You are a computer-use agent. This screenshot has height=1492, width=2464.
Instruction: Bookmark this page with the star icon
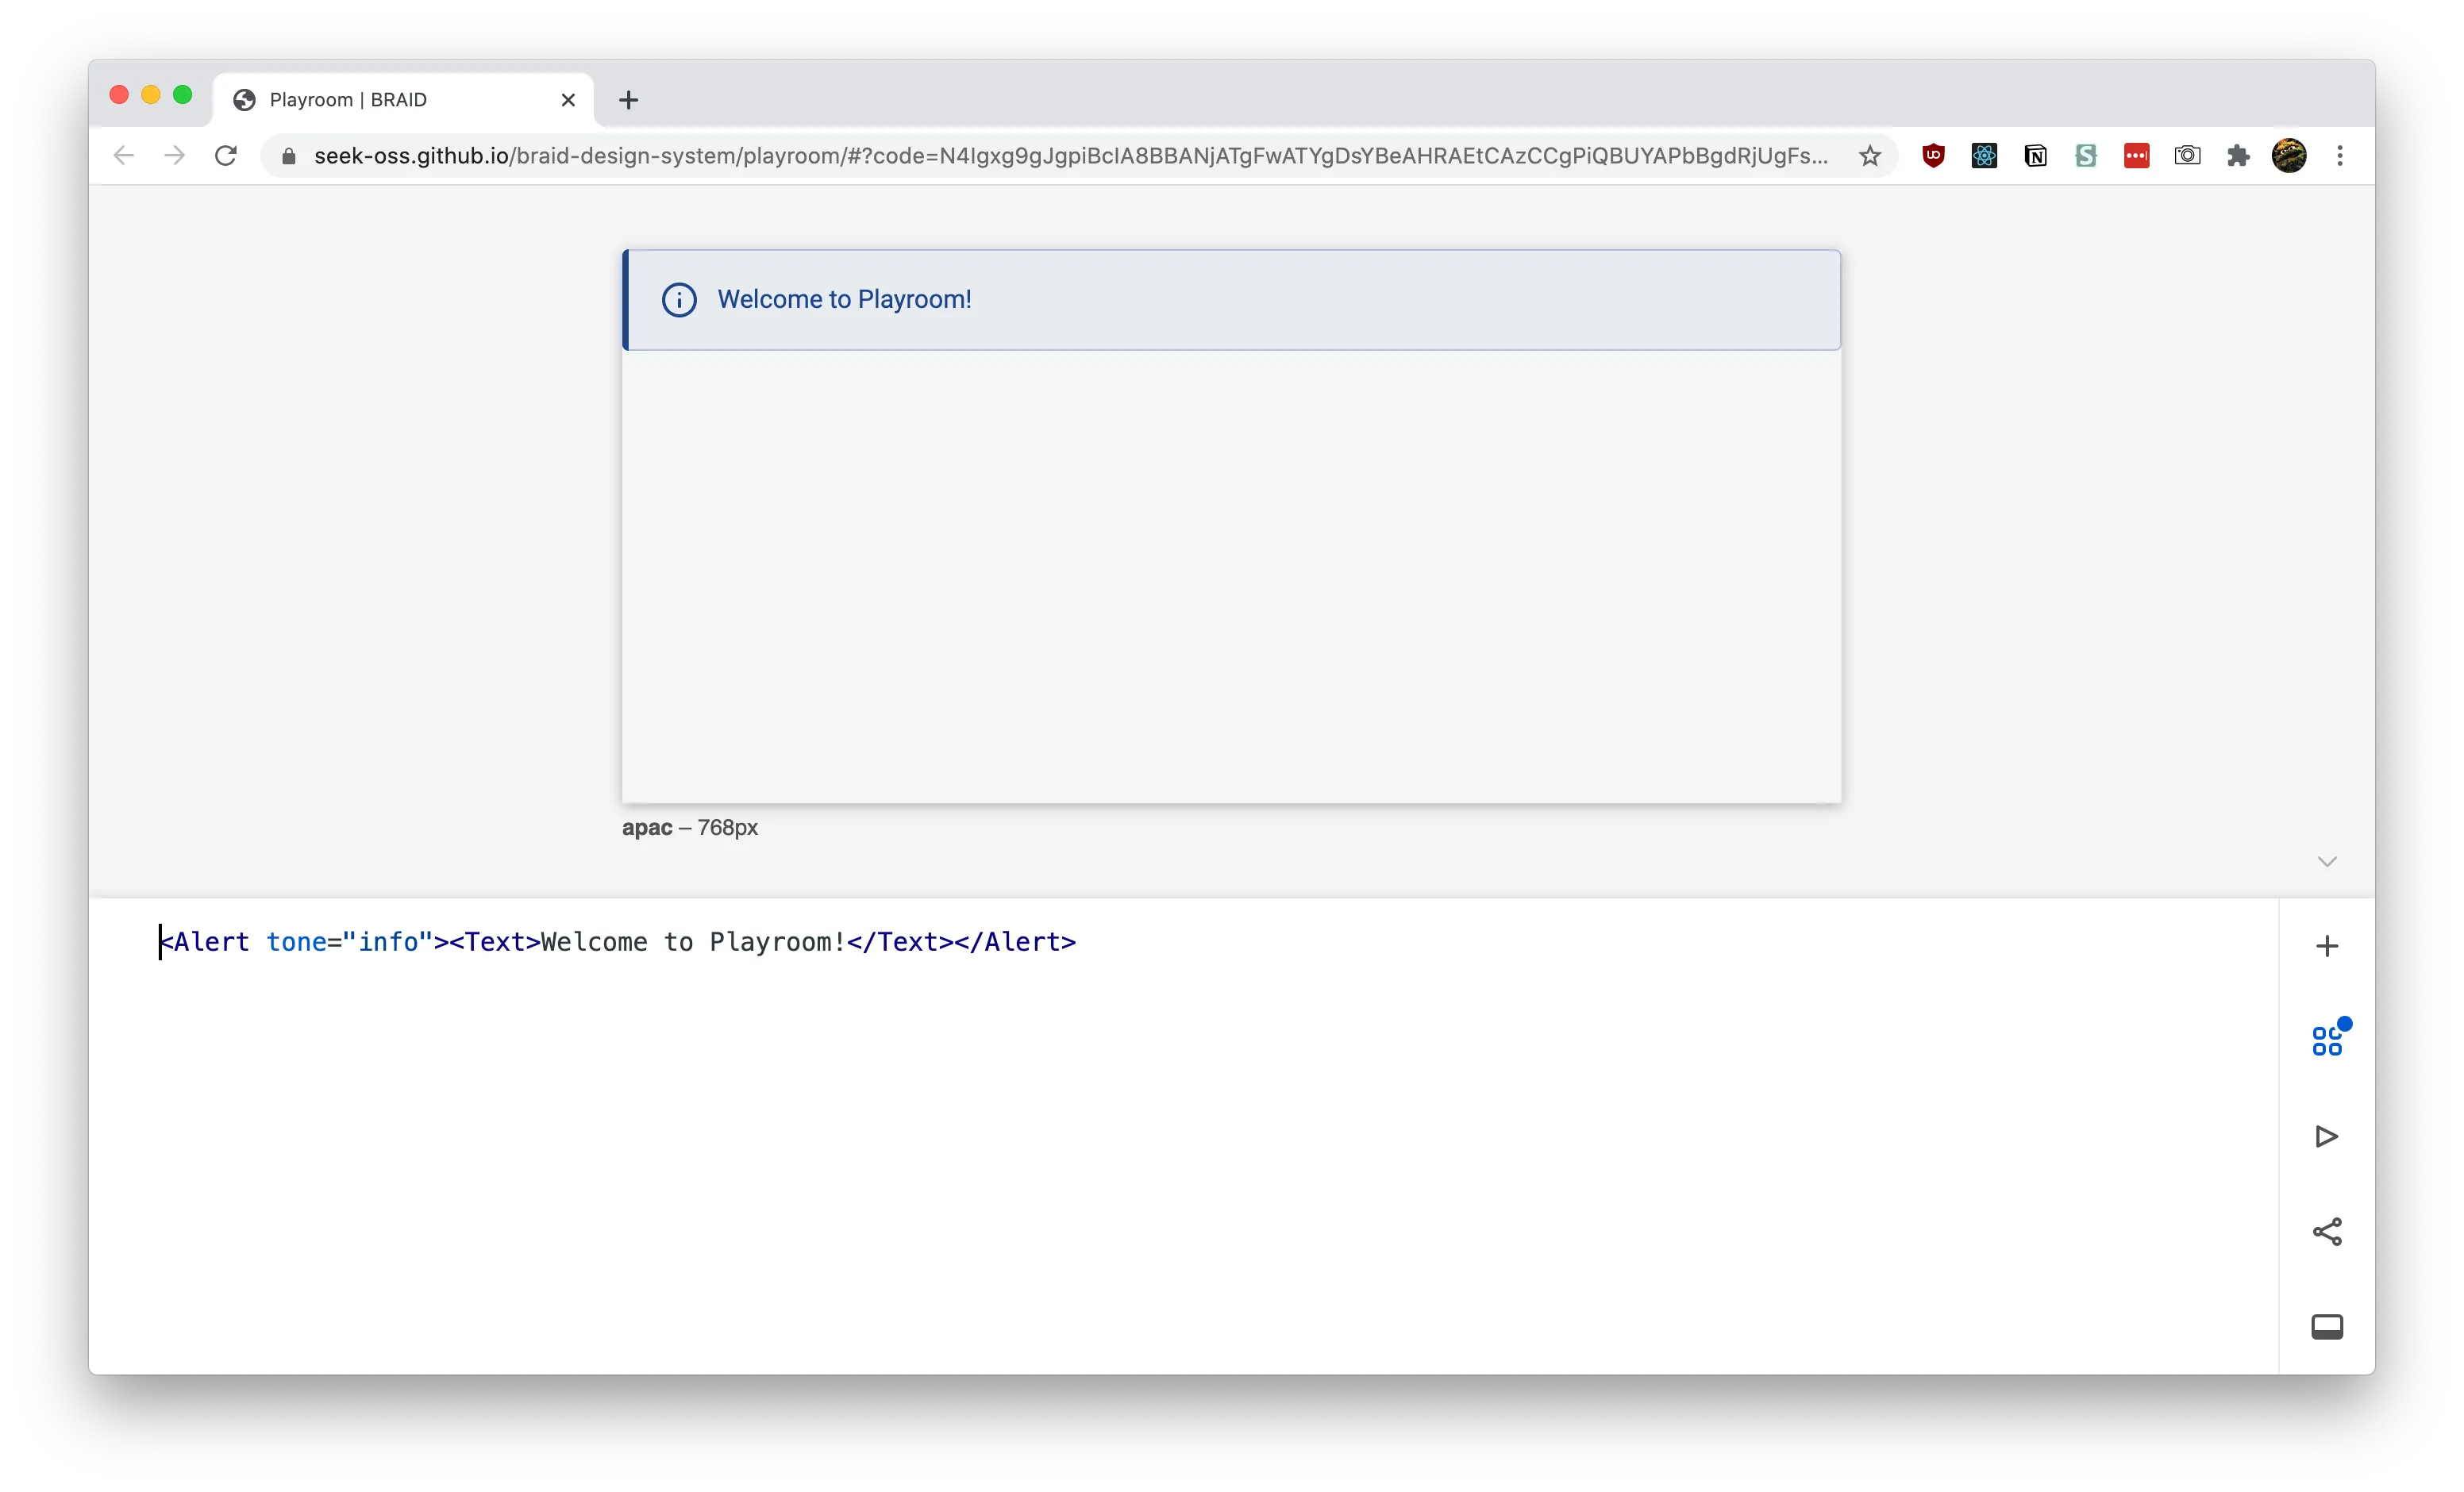(x=1869, y=156)
